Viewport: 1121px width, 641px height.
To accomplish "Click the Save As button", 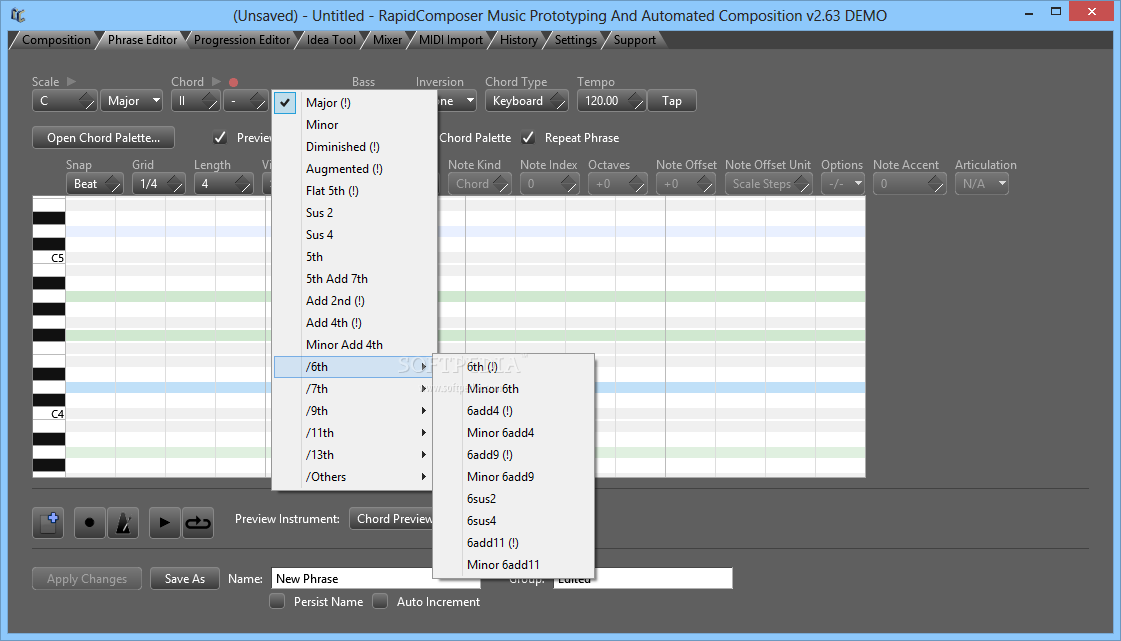I will pyautogui.click(x=185, y=578).
